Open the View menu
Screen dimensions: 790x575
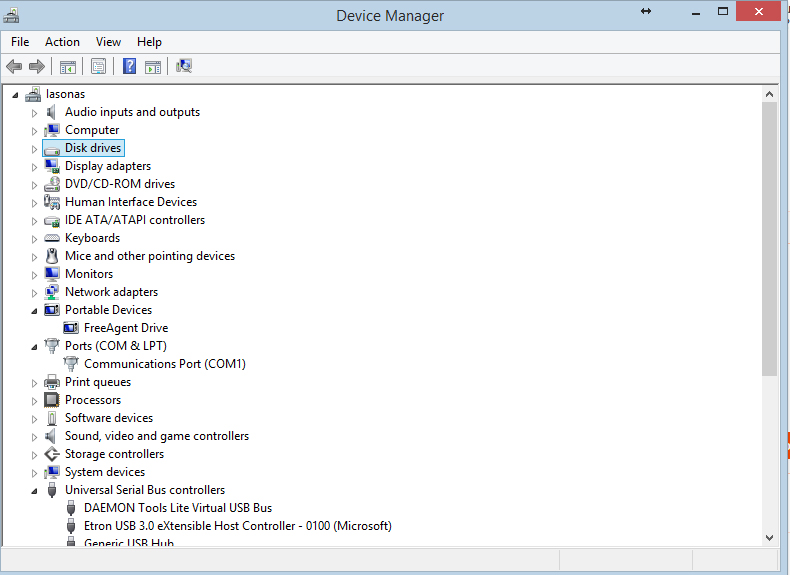(x=108, y=42)
